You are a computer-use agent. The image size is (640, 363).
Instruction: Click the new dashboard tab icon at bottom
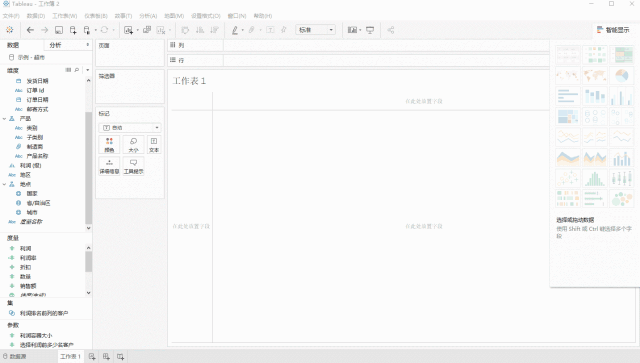point(106,356)
